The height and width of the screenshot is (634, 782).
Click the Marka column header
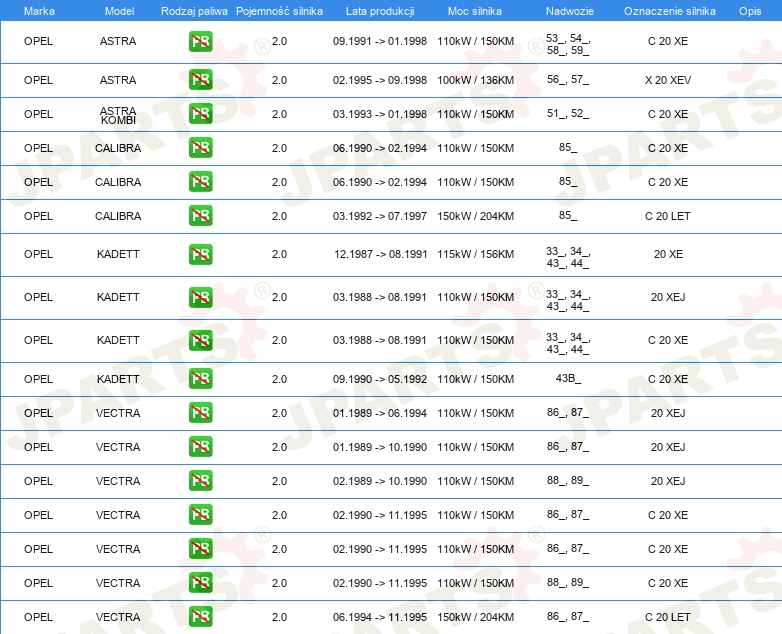click(39, 11)
